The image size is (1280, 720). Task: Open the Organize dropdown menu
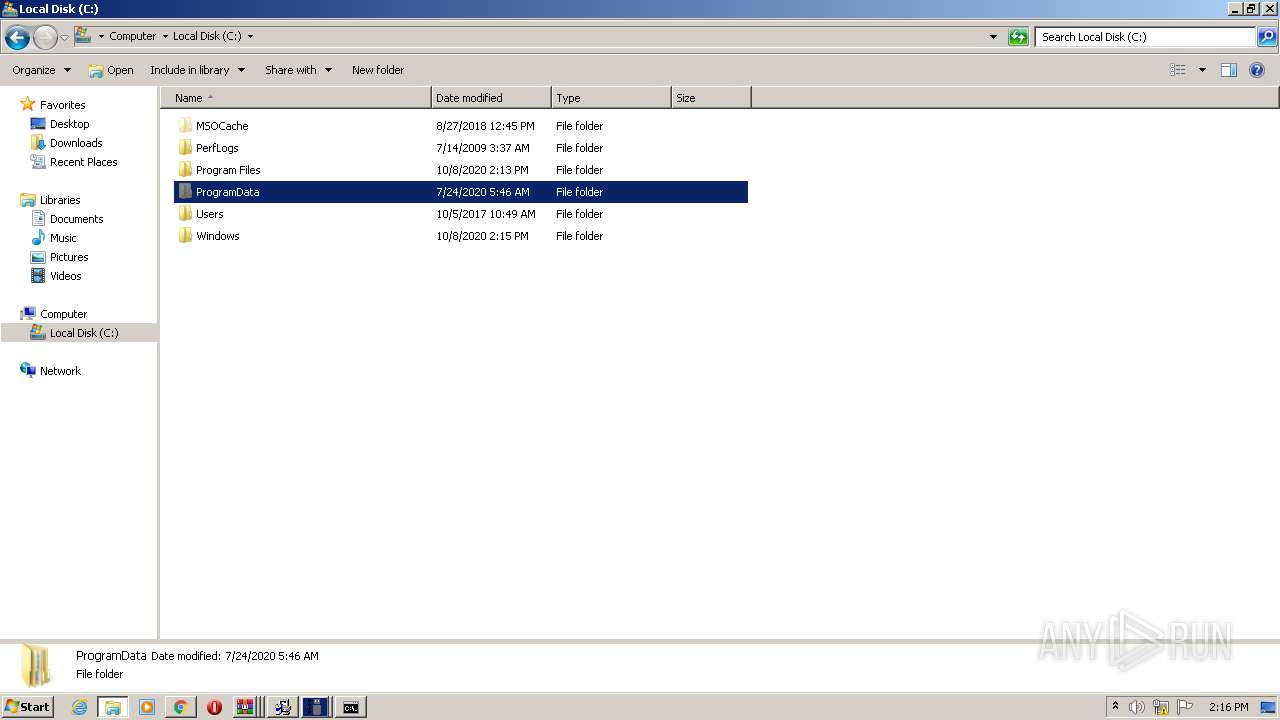point(41,70)
